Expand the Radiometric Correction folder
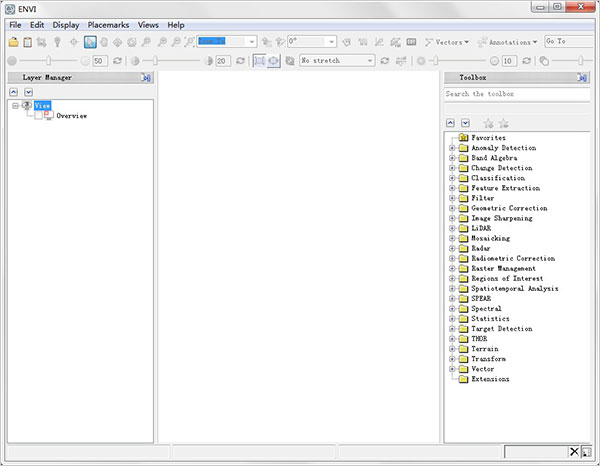Screen dimensions: 600x466 click(x=452, y=259)
